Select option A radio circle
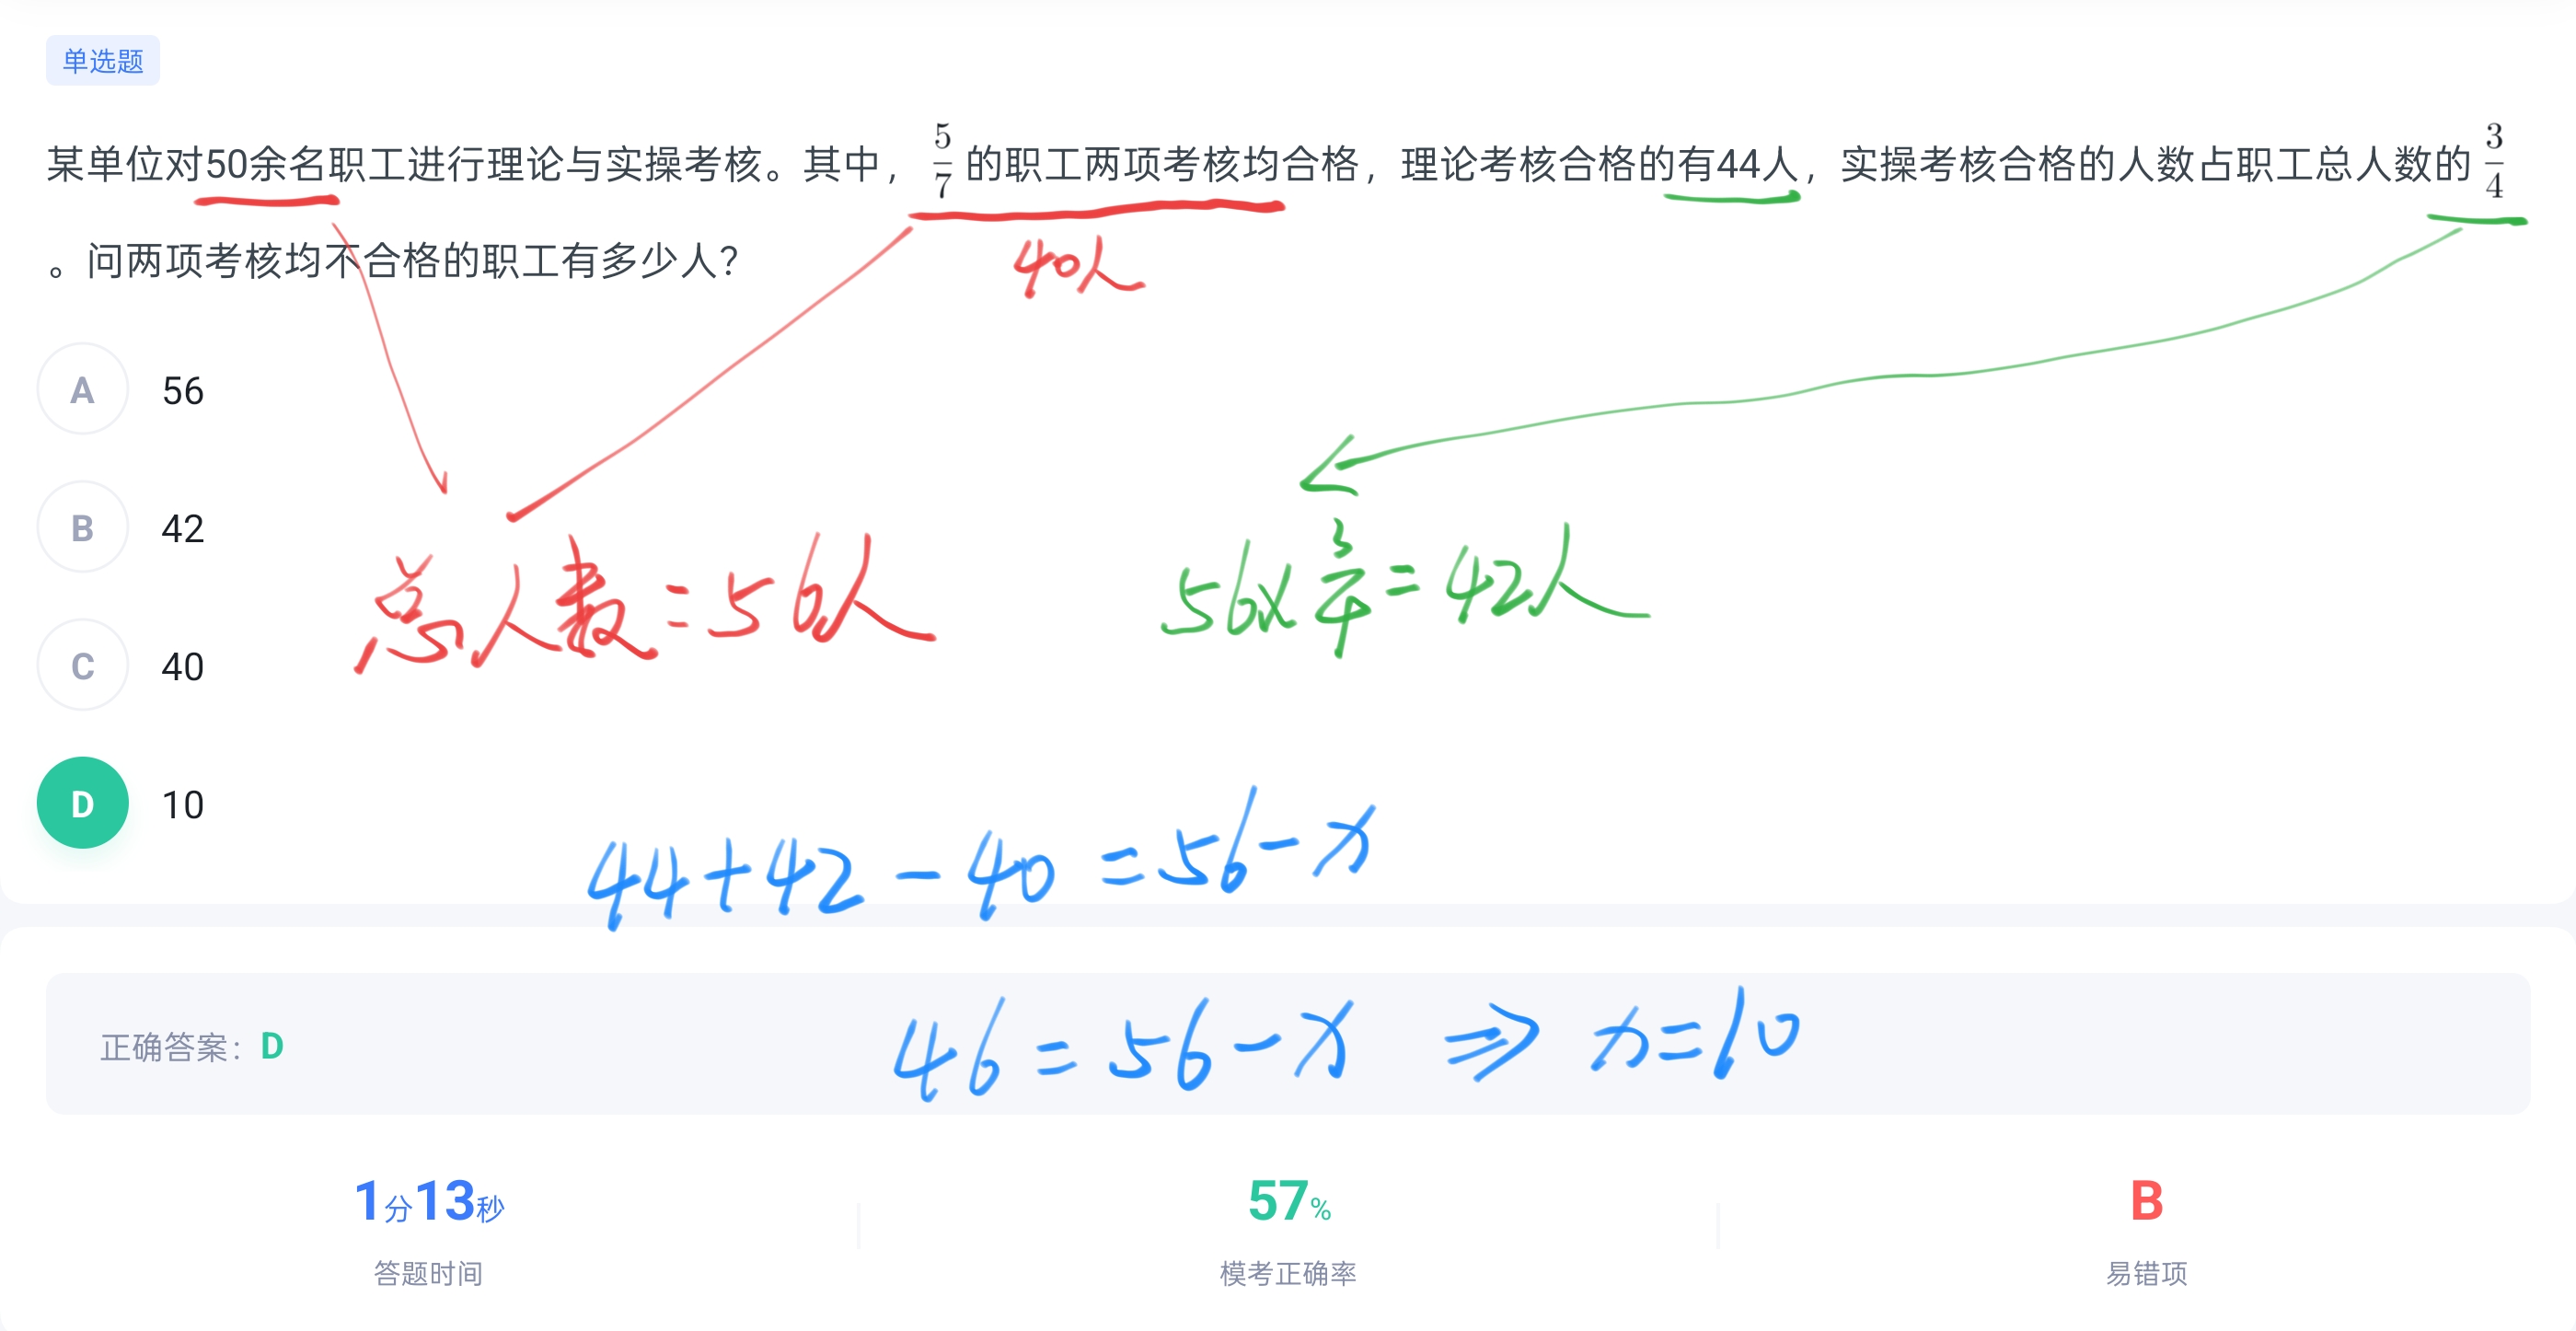The width and height of the screenshot is (2576, 1331). pos(83,389)
